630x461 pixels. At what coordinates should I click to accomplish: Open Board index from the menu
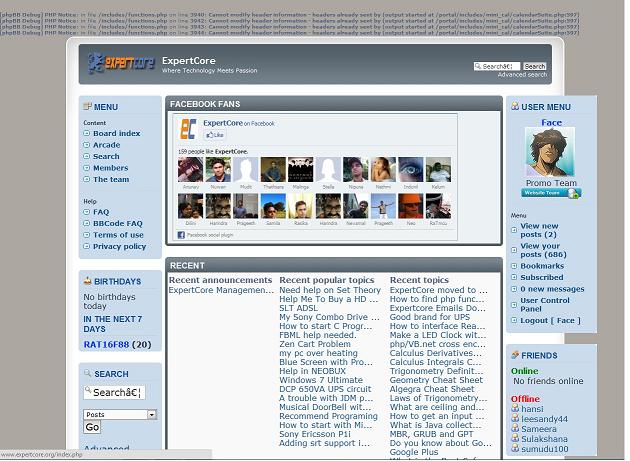click(x=116, y=133)
